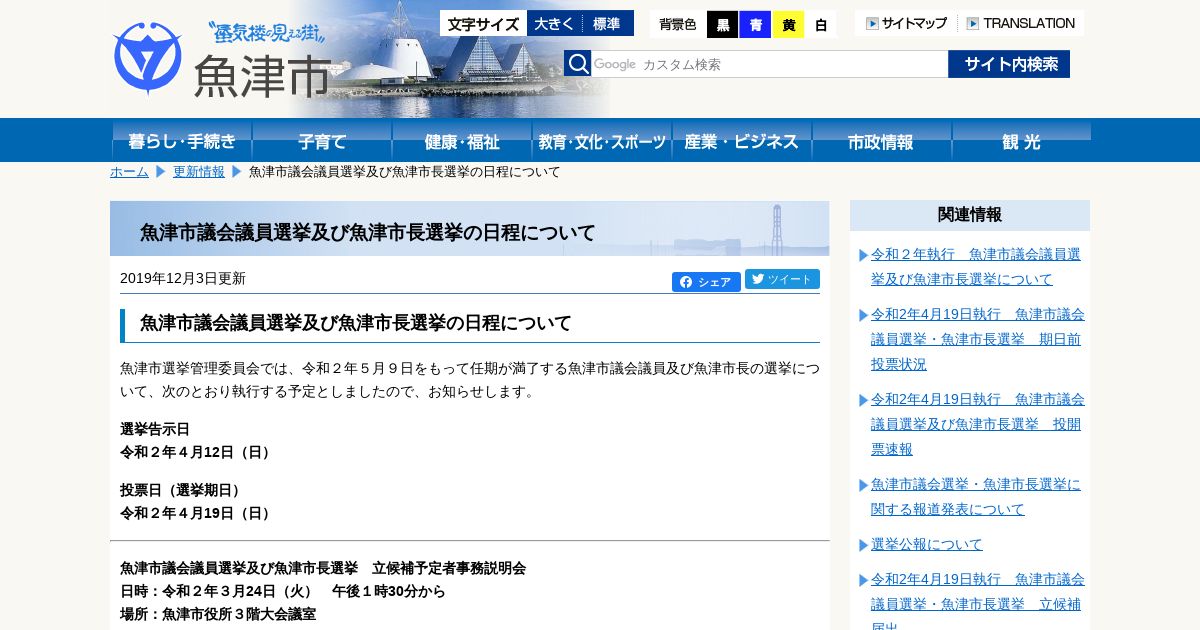Screen dimensions: 1200x630
Task: Choose the white (白) background color
Action: (821, 24)
